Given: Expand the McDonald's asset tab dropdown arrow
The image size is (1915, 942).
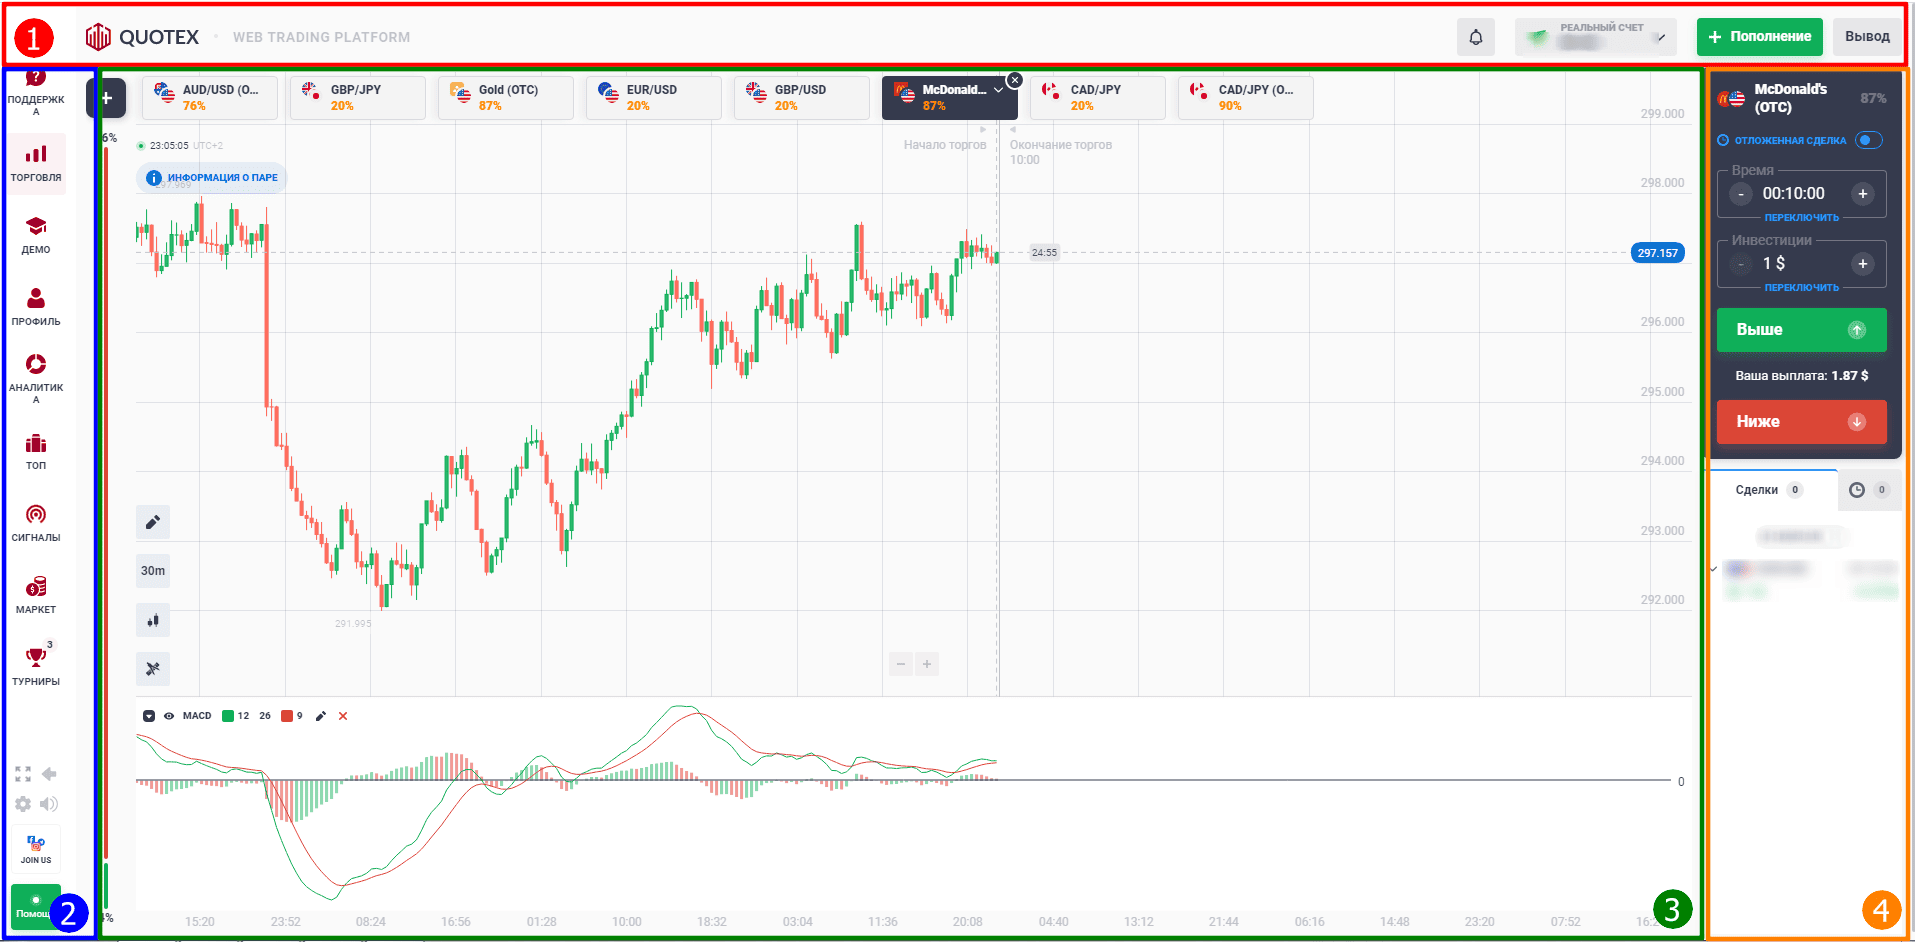Looking at the screenshot, I should [998, 90].
